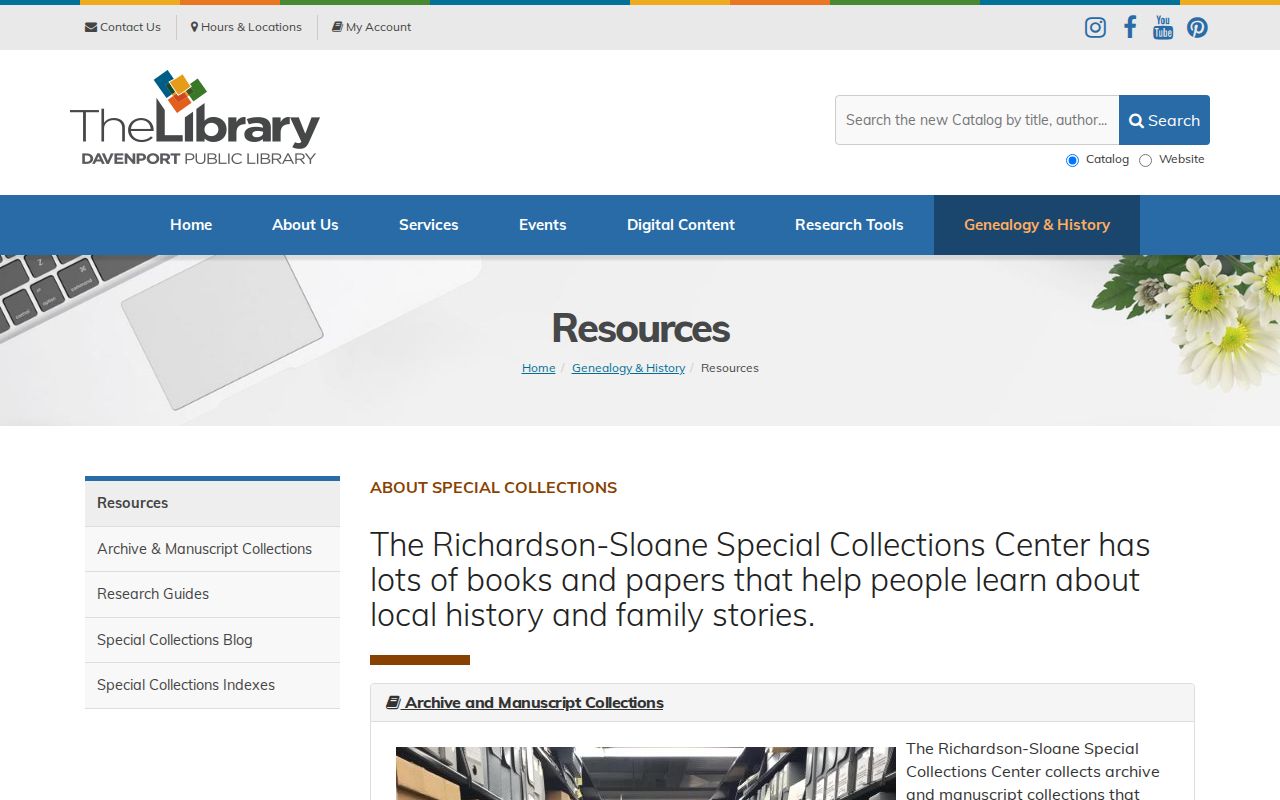Go to Genealogy & History breadcrumb link
Image resolution: width=1280 pixels, height=800 pixels.
[628, 368]
